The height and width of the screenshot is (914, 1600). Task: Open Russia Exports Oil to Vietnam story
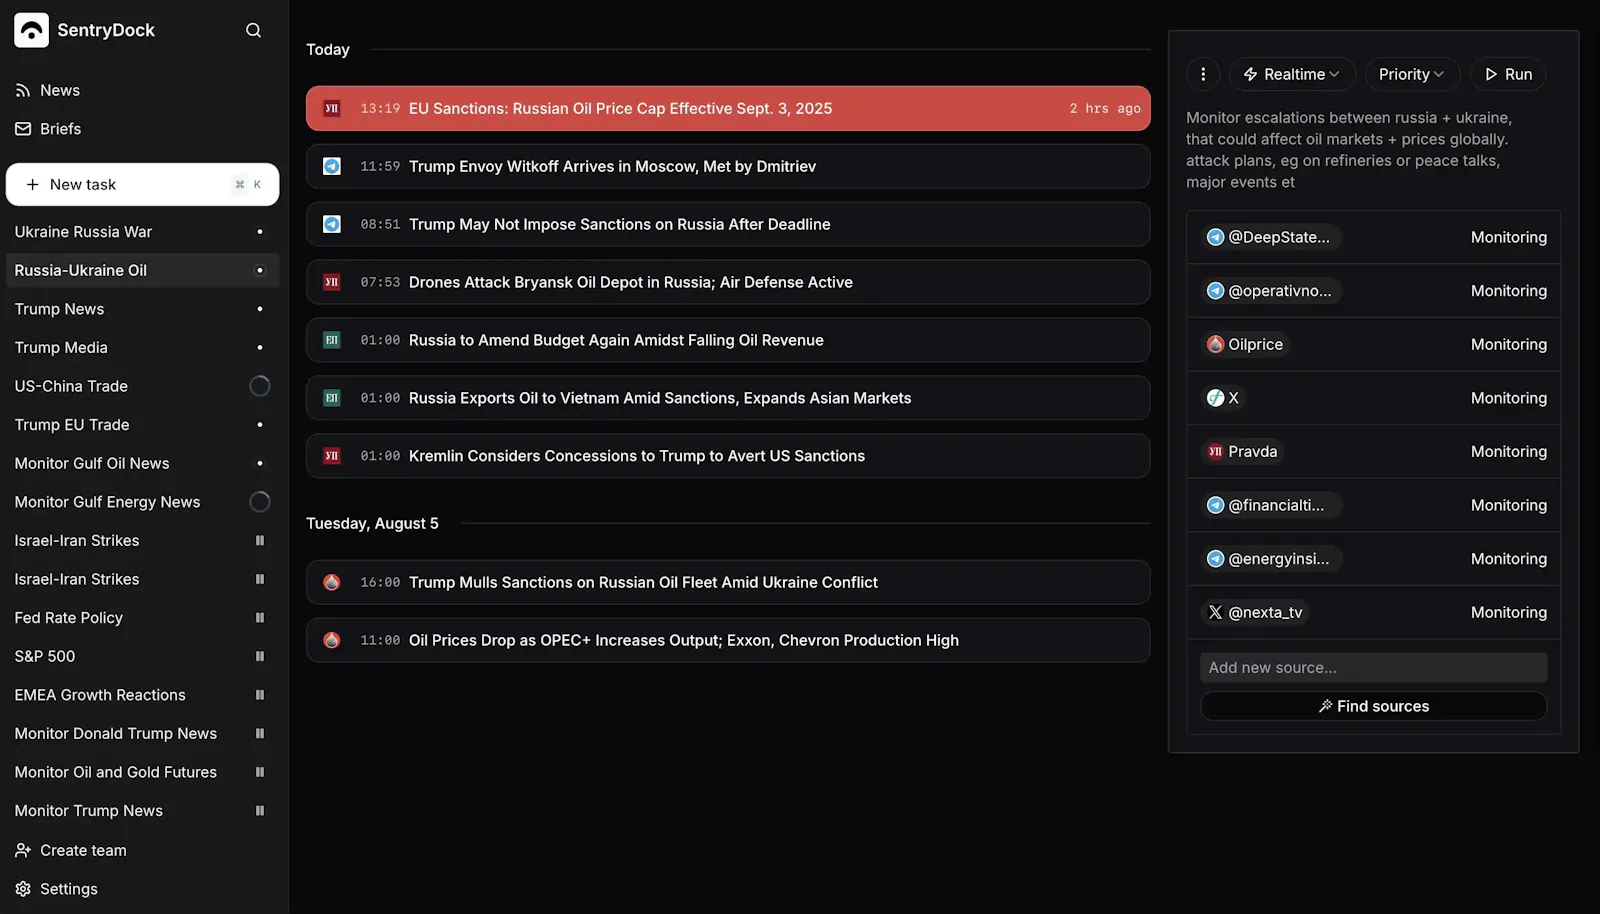[x=728, y=398]
